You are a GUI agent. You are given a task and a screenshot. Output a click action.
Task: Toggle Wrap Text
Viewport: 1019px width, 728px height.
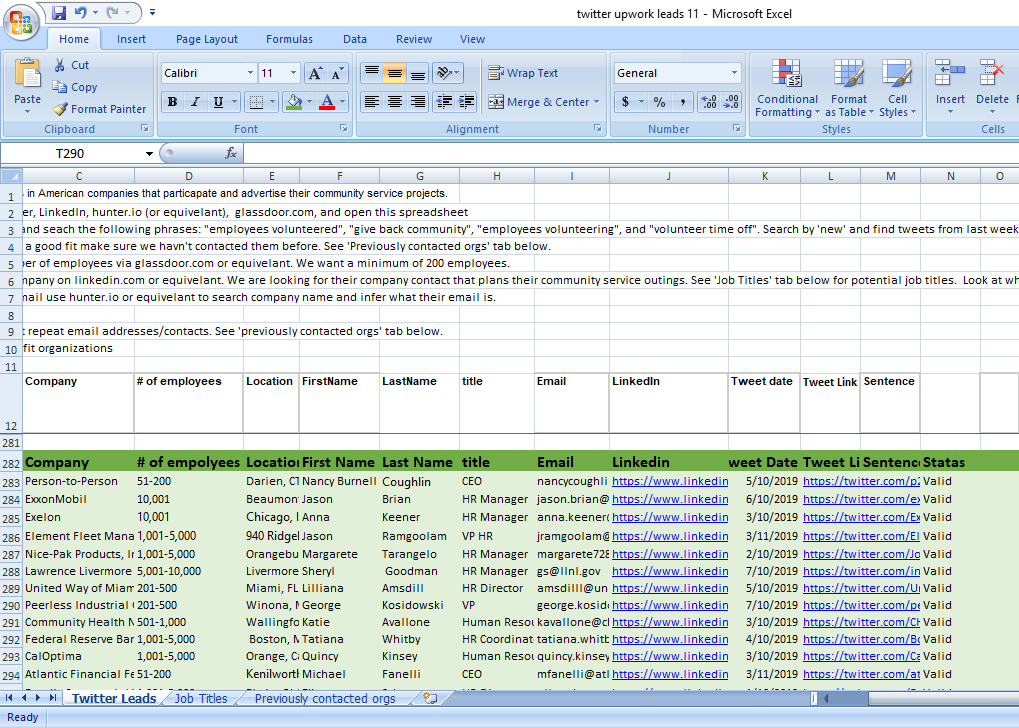click(x=523, y=73)
